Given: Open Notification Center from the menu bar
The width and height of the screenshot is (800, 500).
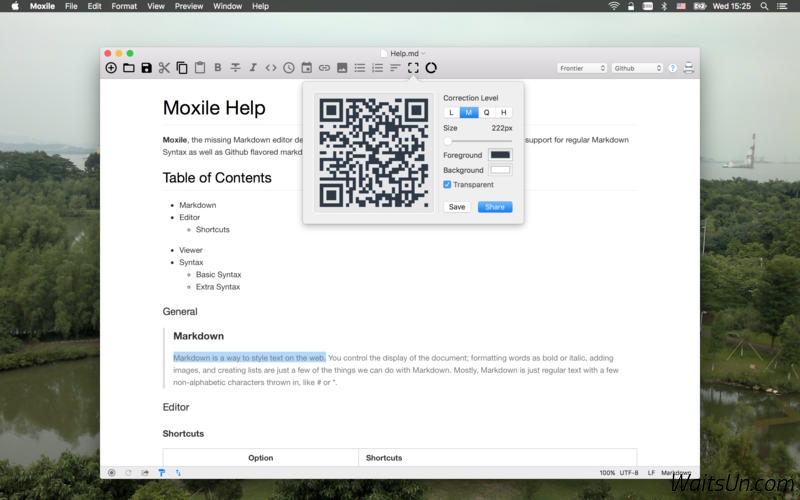Looking at the screenshot, I should click(782, 6).
